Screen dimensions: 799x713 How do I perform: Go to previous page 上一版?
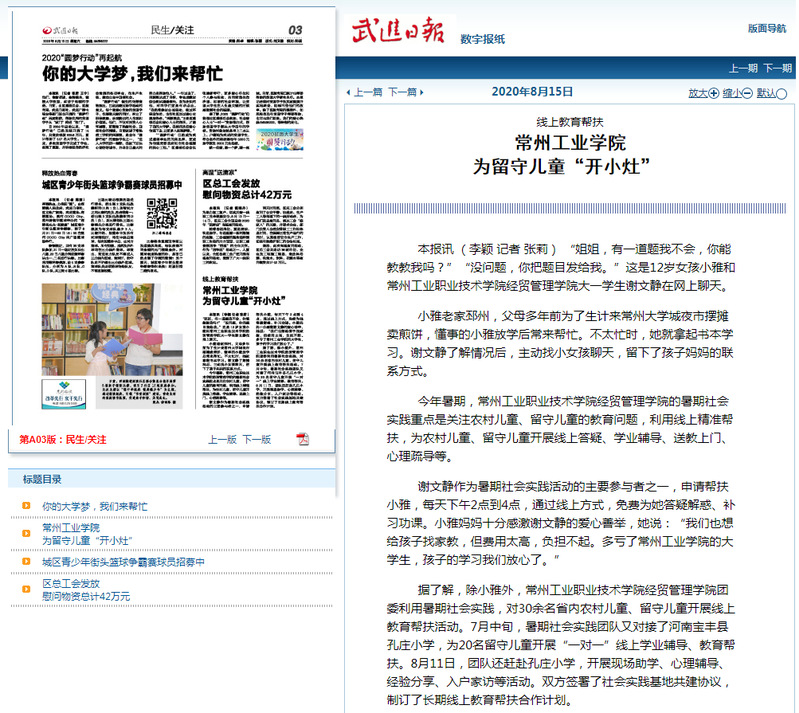pos(222,439)
